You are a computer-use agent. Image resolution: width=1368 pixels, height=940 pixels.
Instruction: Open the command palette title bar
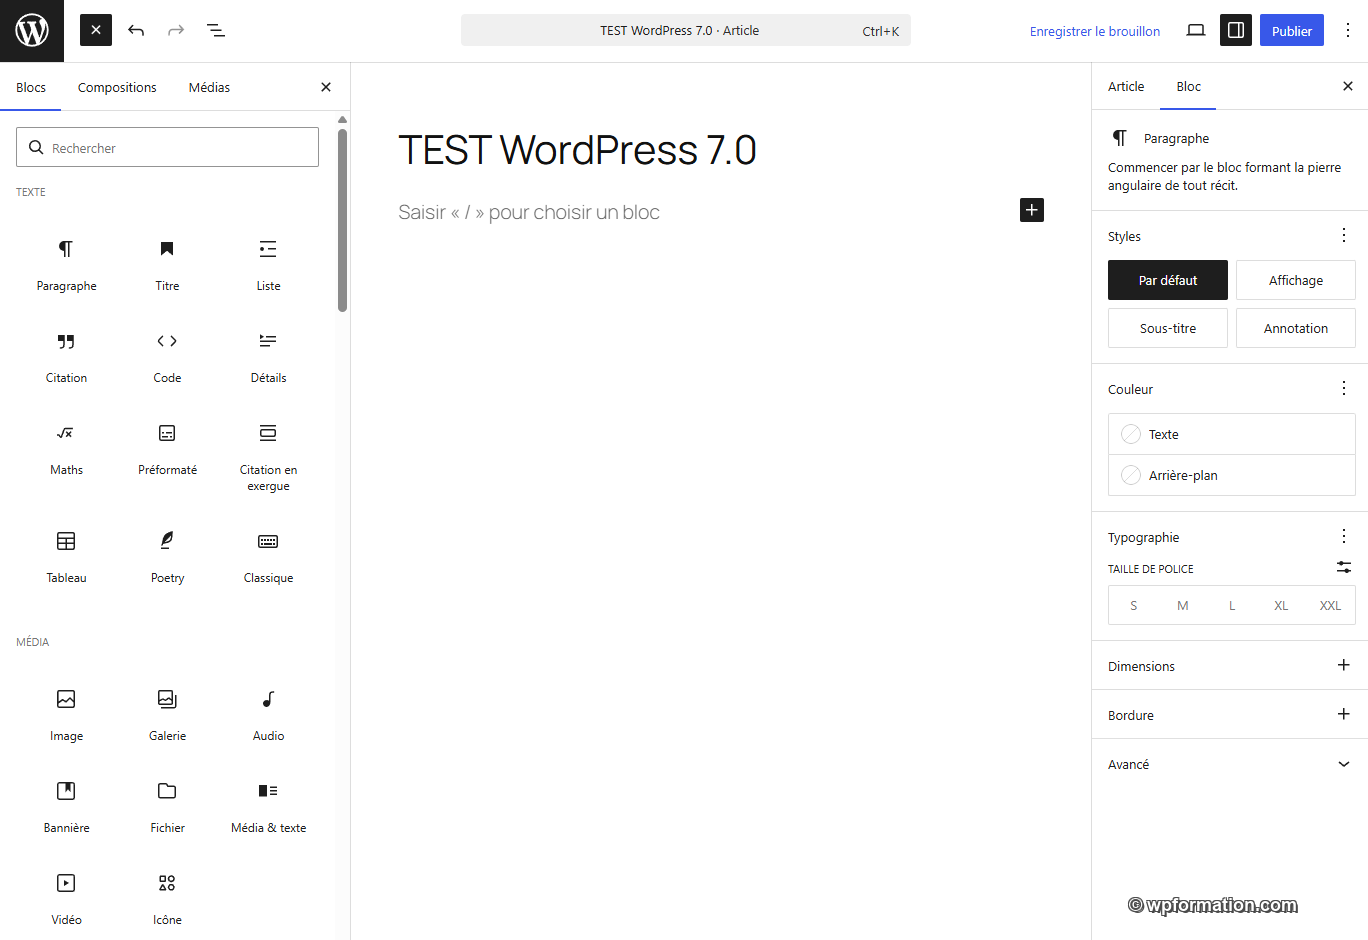(686, 30)
